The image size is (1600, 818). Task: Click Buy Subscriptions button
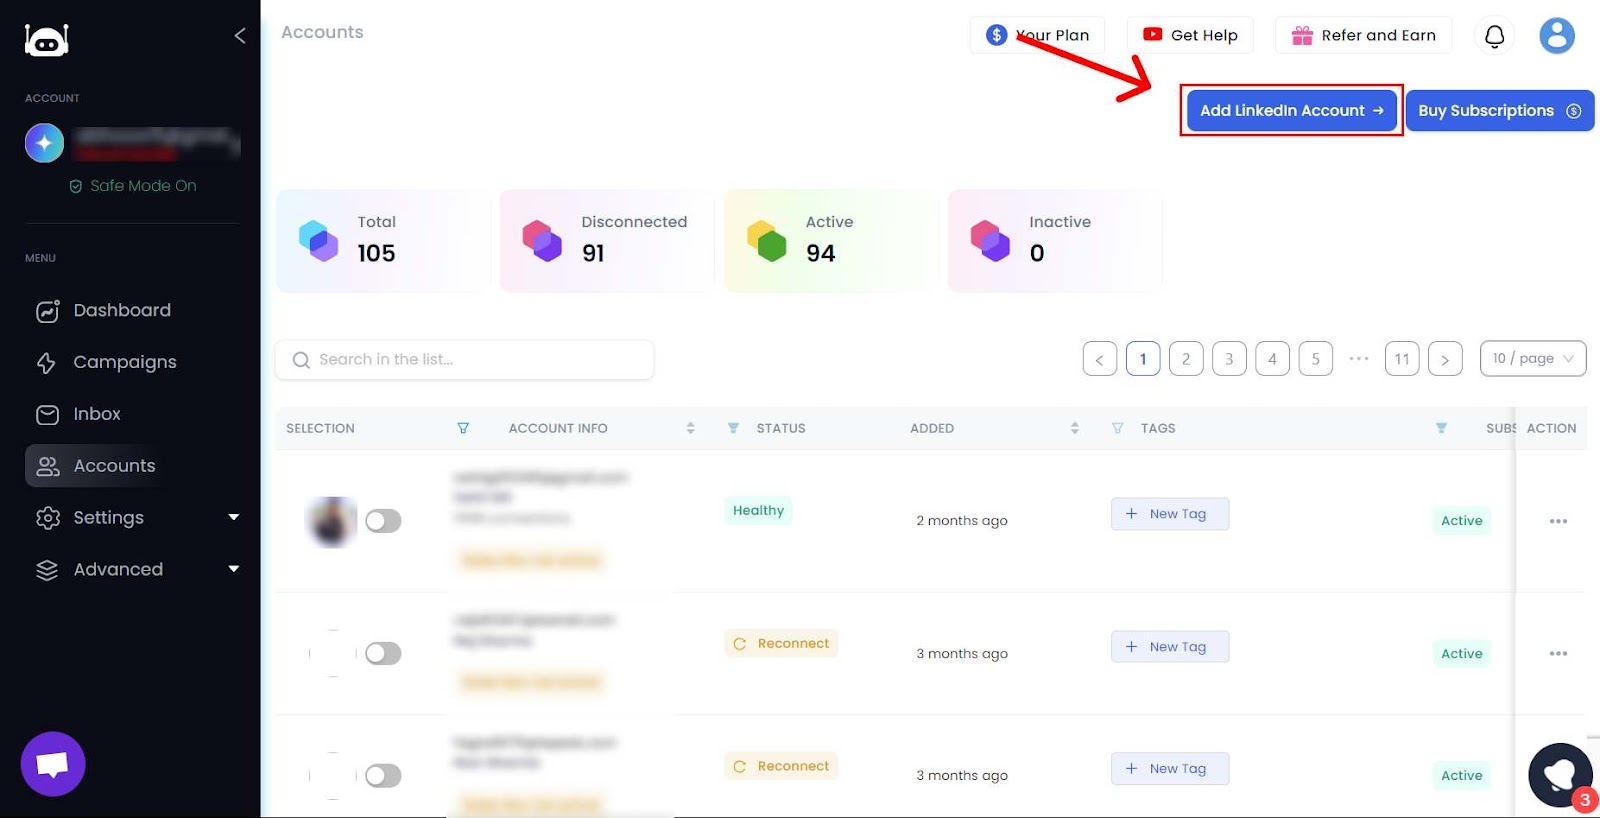click(x=1499, y=110)
